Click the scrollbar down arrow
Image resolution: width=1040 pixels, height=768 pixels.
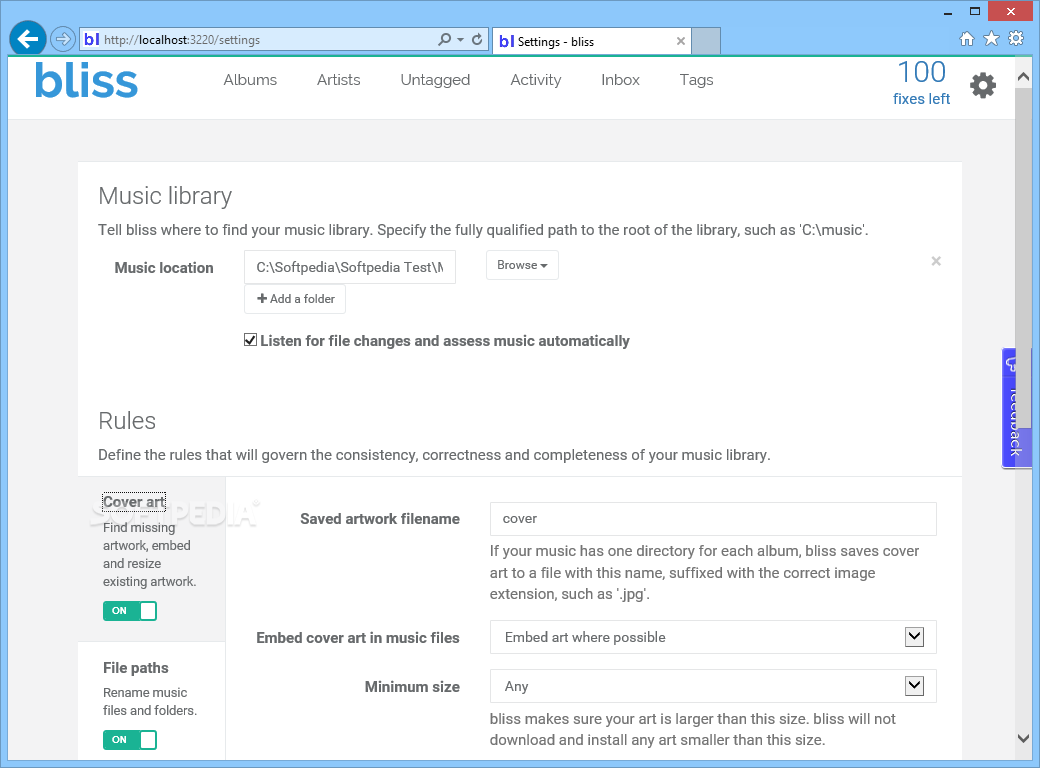tap(1023, 738)
